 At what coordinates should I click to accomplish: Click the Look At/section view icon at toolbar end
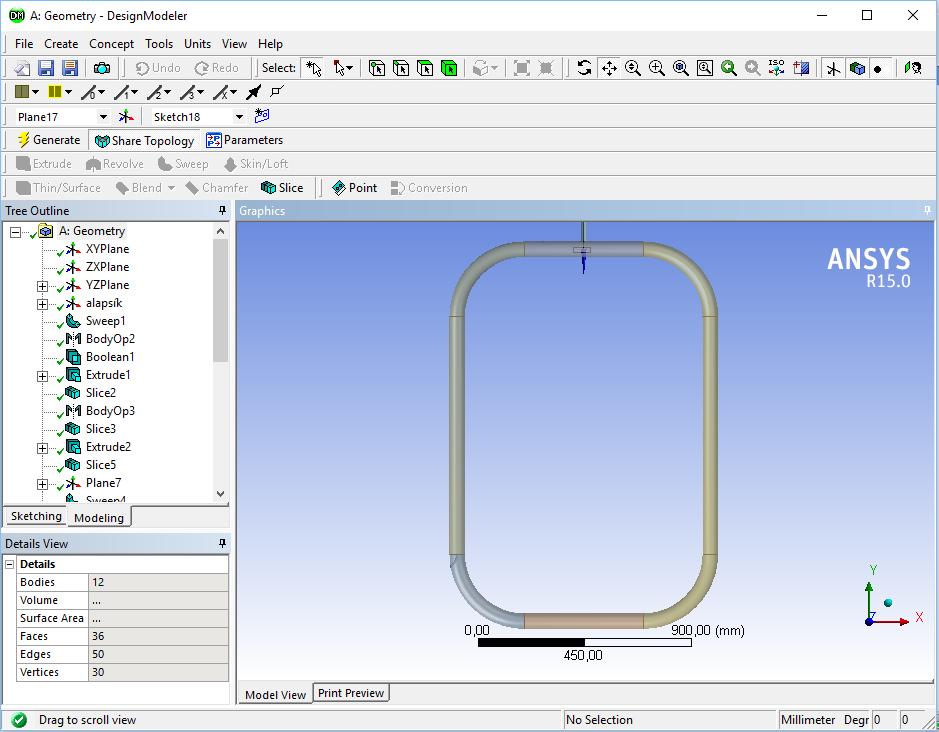pos(913,68)
